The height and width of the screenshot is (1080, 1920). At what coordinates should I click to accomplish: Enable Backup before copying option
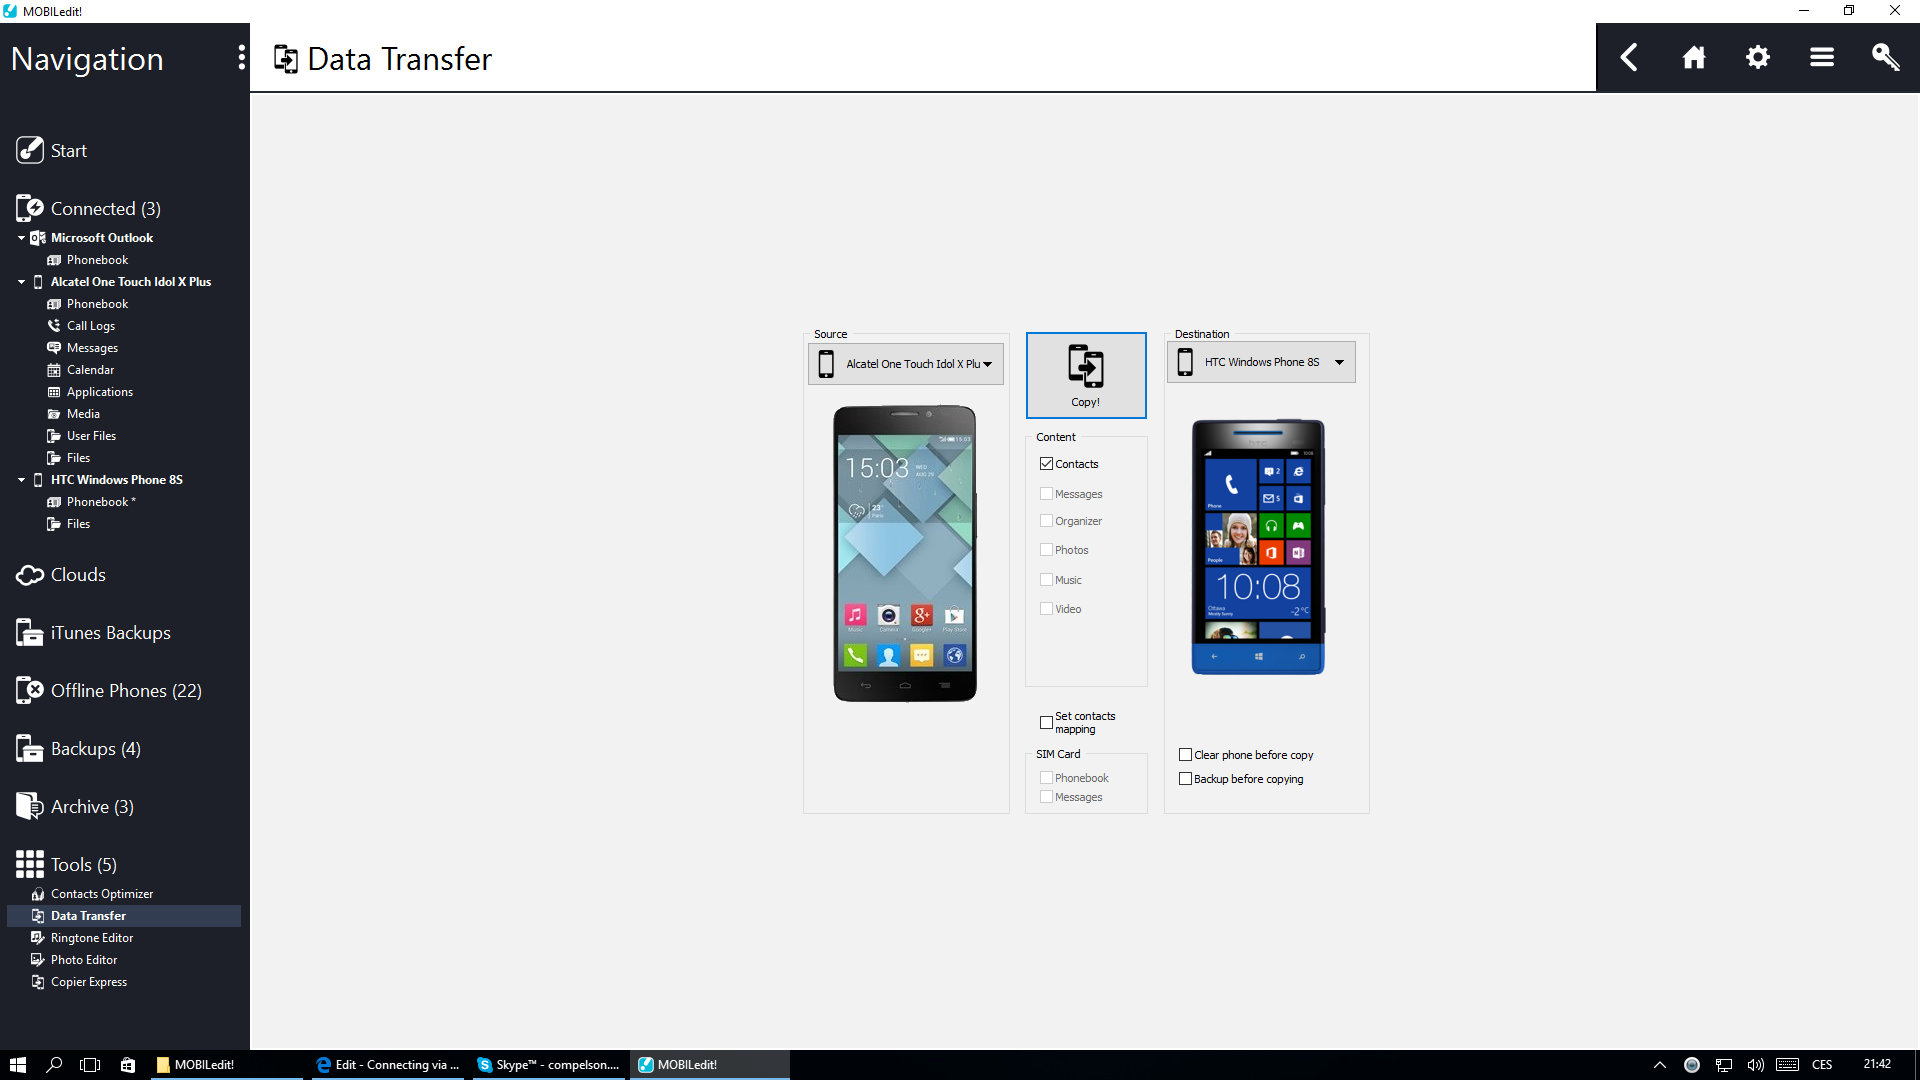pyautogui.click(x=1185, y=779)
